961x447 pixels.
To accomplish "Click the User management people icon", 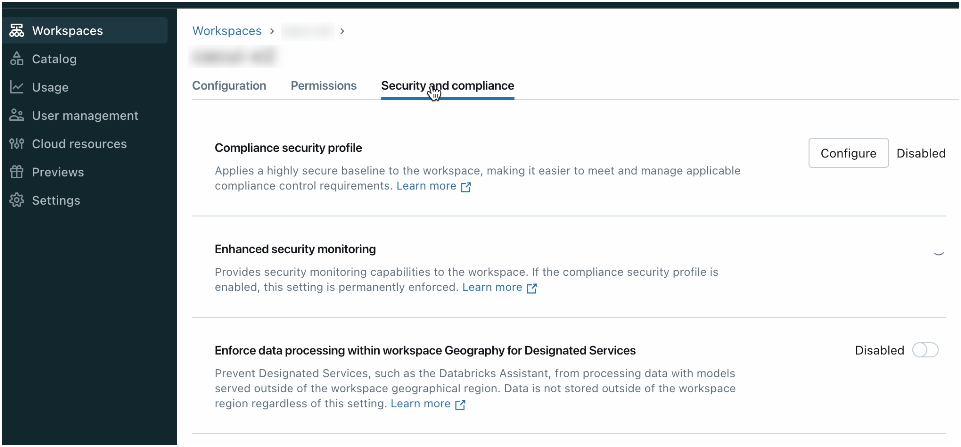I will (x=17, y=116).
